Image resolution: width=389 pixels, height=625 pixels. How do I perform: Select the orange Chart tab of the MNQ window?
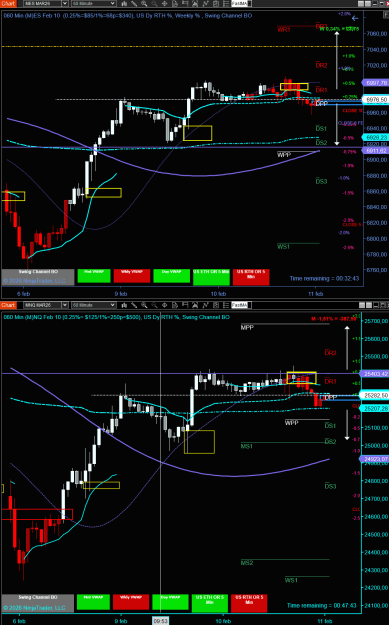[x=8, y=305]
